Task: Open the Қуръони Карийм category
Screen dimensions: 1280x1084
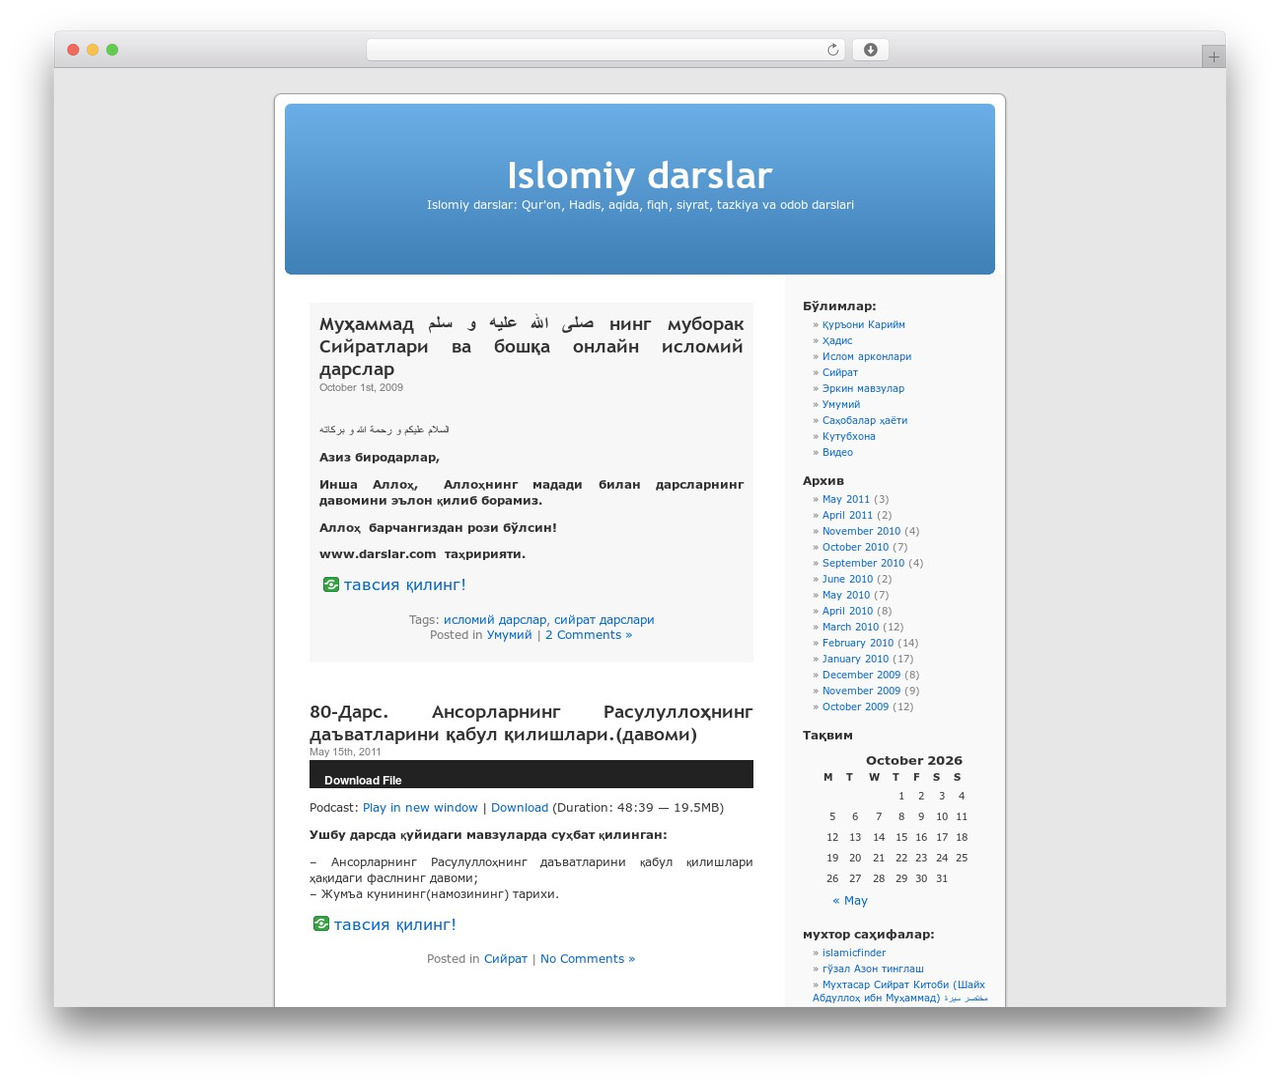Action: [863, 324]
